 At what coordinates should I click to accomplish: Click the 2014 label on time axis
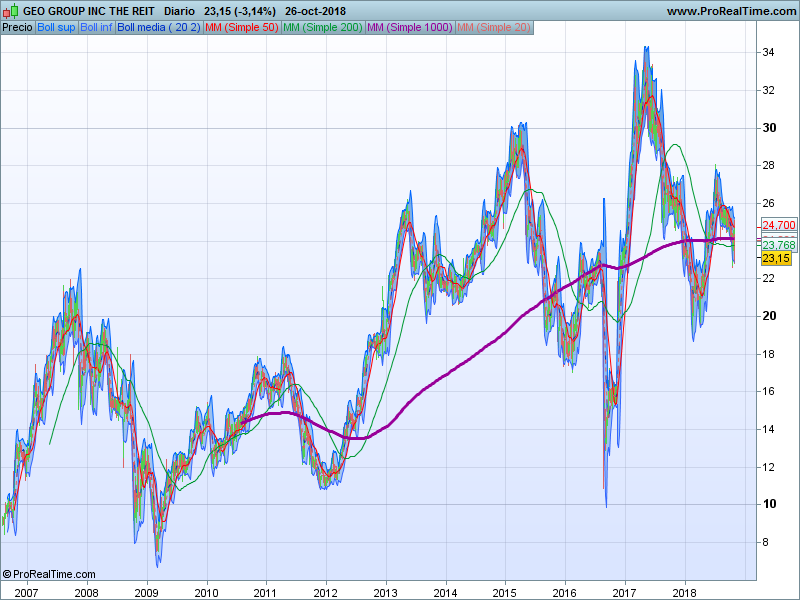(x=445, y=593)
